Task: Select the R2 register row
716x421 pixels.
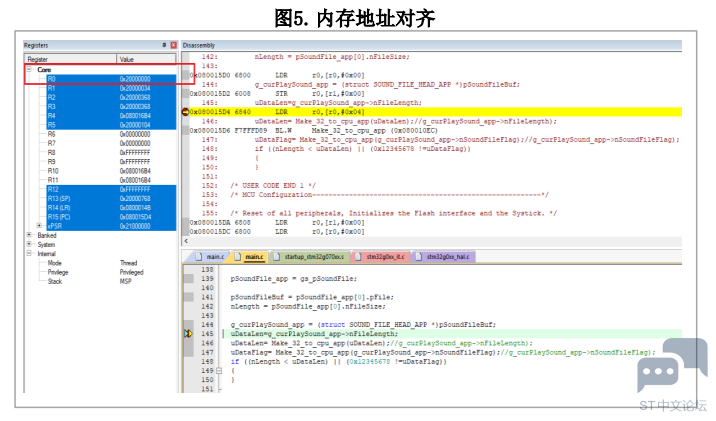Action: [x=111, y=97]
